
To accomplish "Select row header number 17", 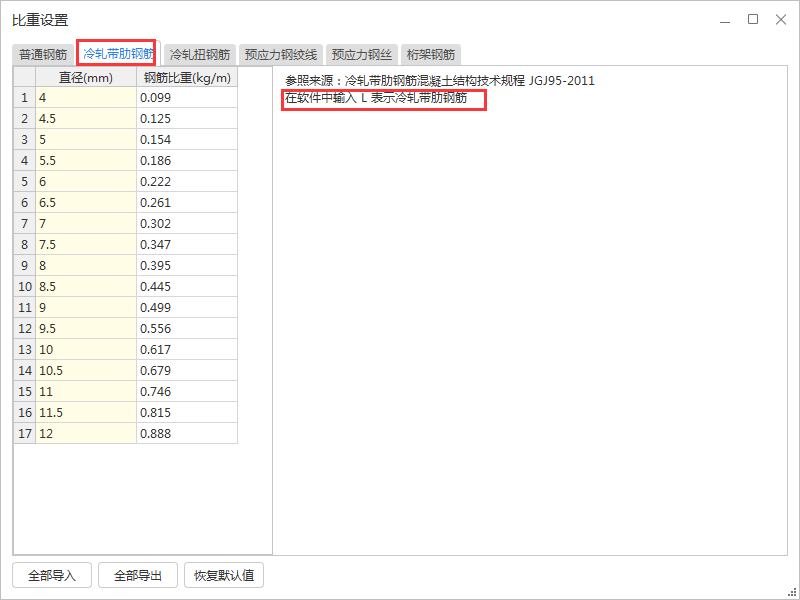I will tap(24, 433).
